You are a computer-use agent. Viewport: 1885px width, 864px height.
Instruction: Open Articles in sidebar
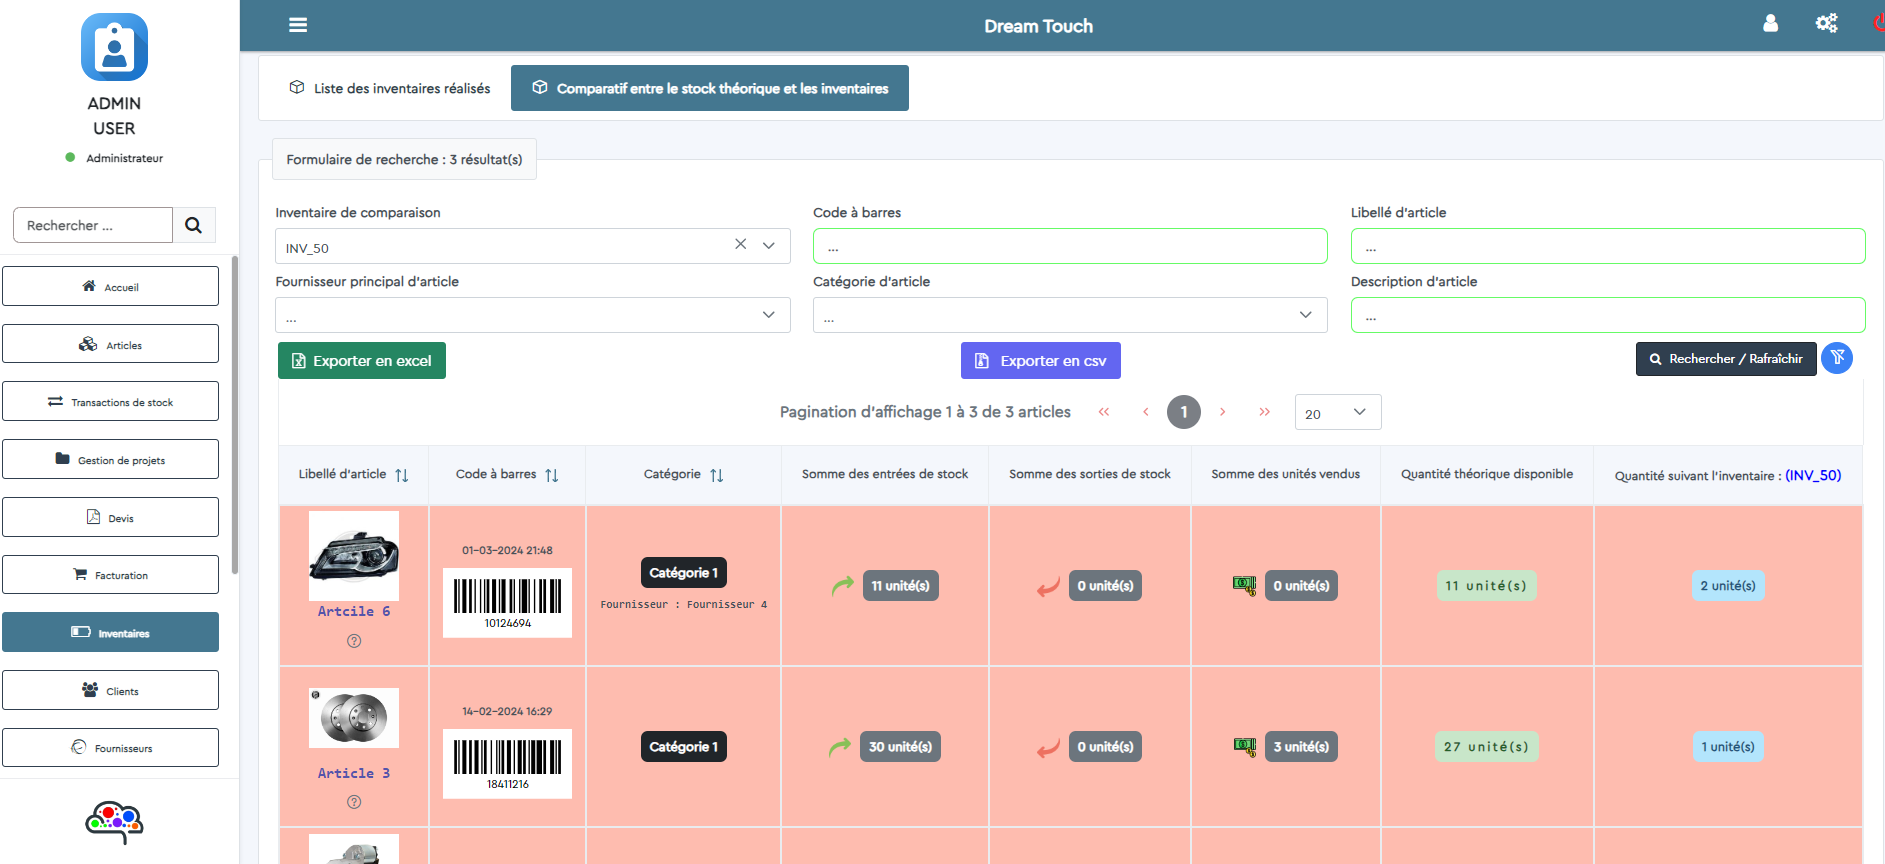110,344
